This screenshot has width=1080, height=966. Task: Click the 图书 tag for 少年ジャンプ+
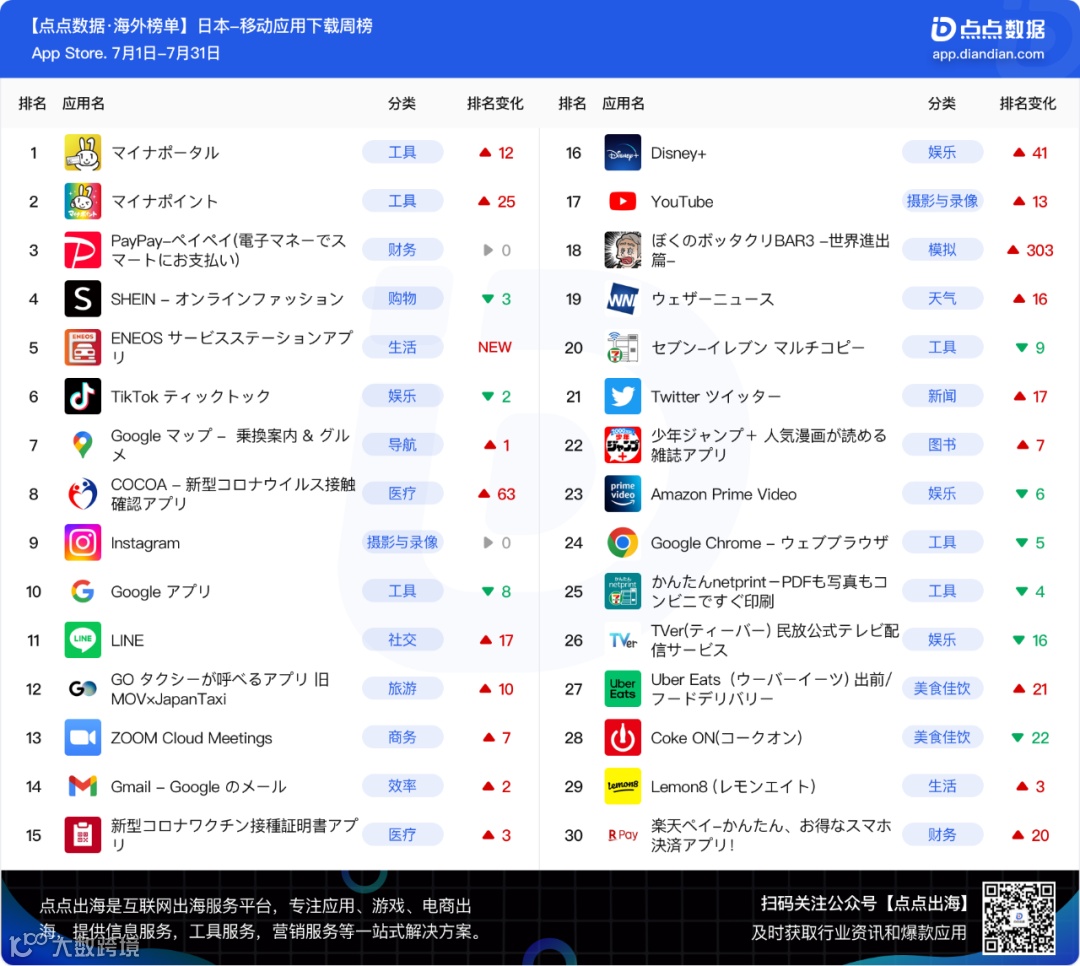coord(942,444)
